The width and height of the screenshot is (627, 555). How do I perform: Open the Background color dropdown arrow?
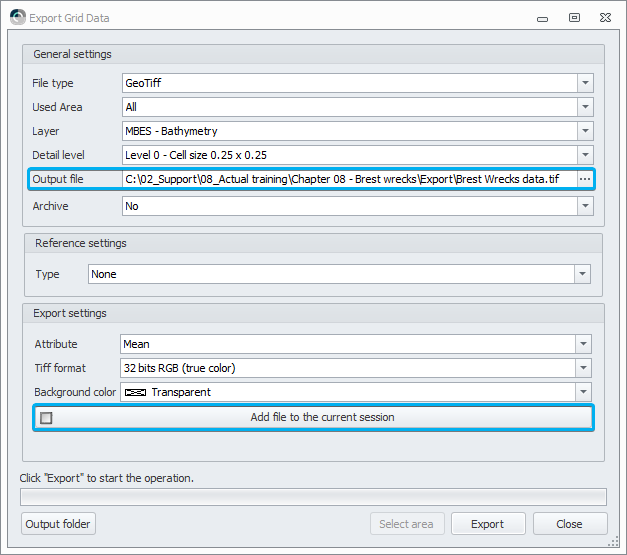tap(583, 392)
